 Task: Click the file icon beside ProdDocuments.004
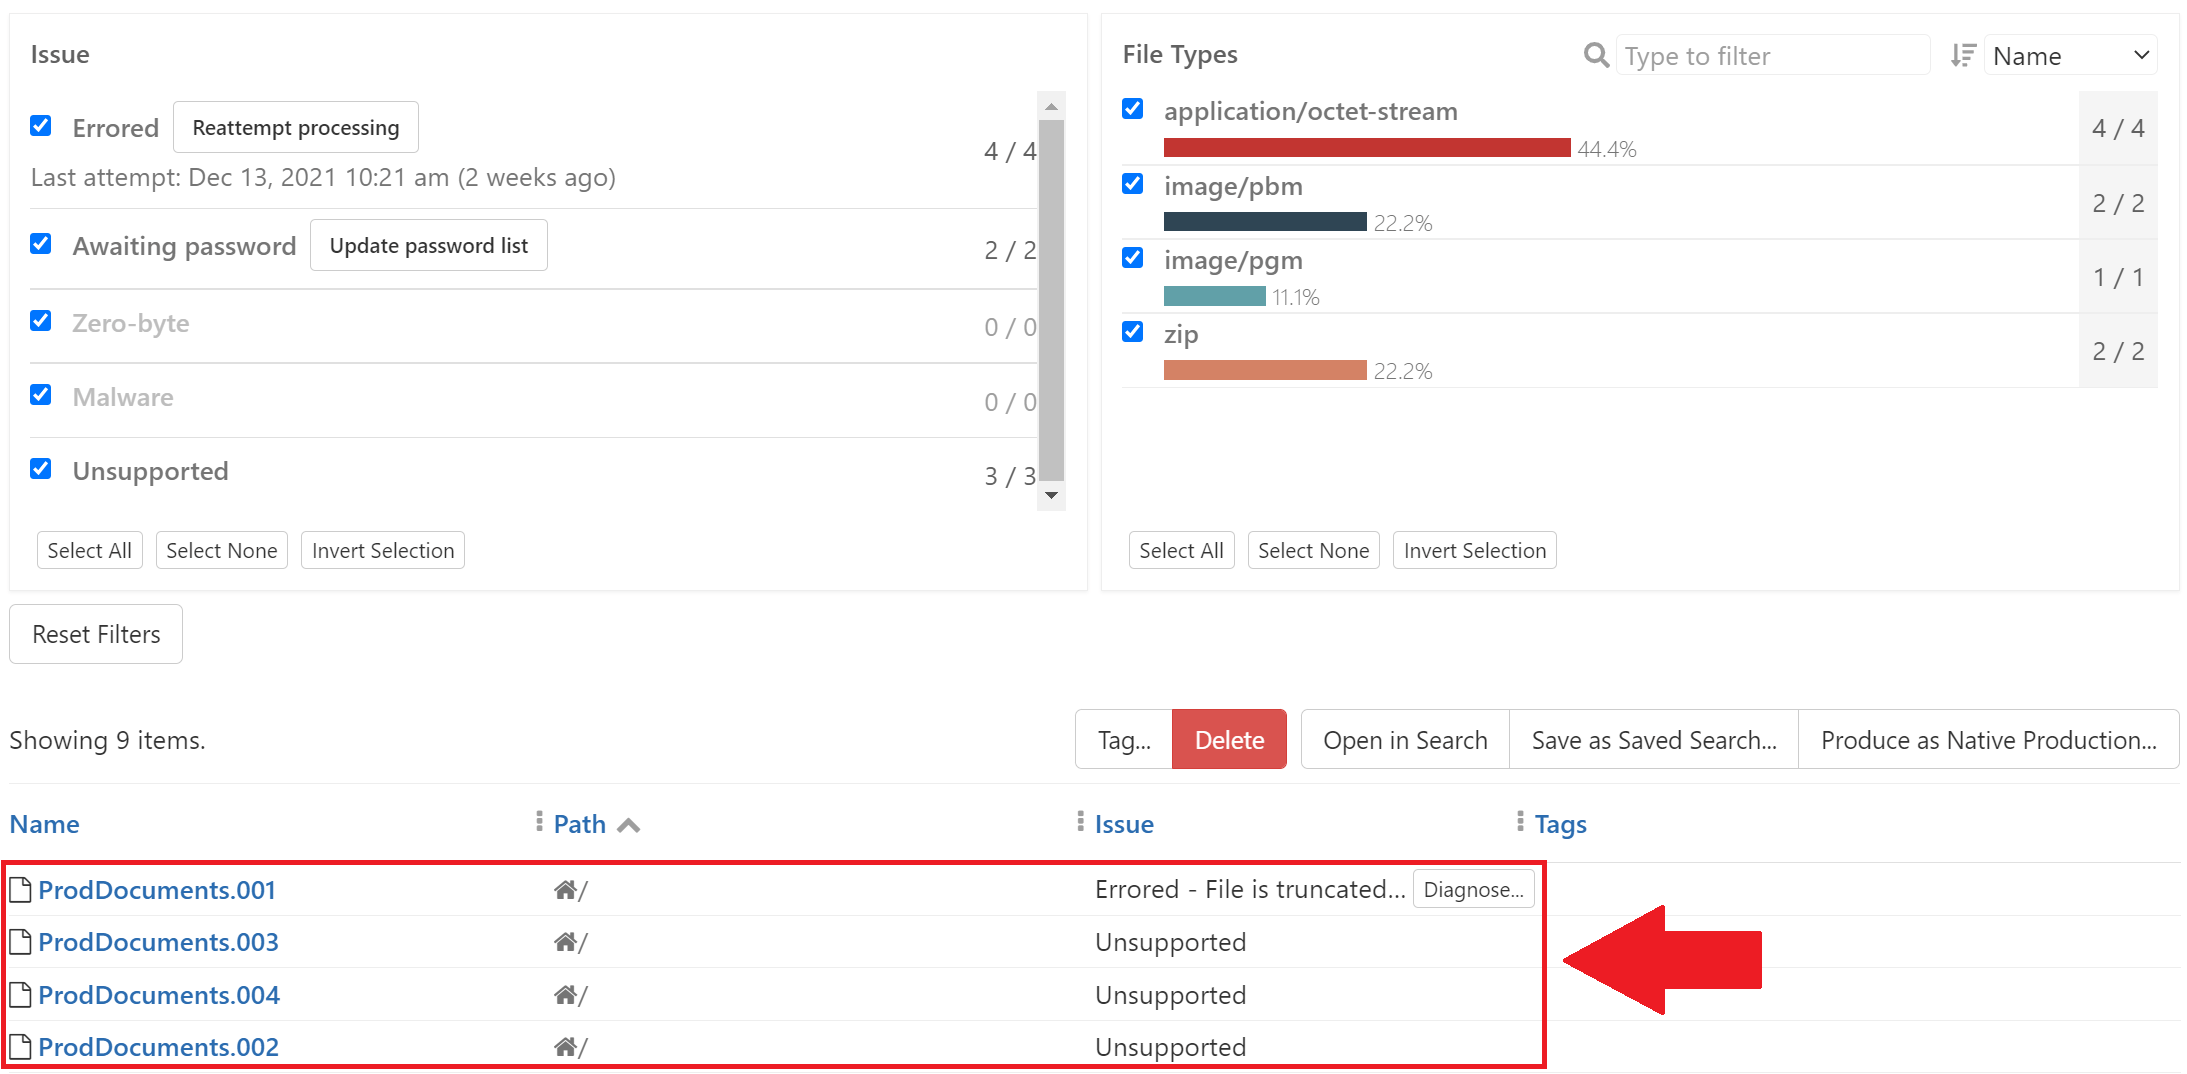tap(20, 994)
